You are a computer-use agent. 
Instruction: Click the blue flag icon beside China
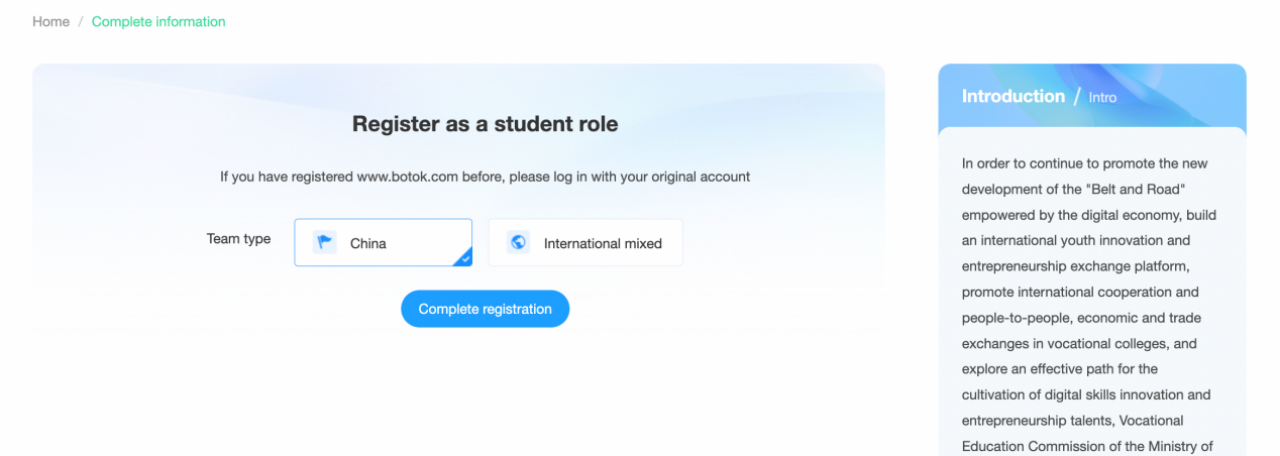point(324,243)
